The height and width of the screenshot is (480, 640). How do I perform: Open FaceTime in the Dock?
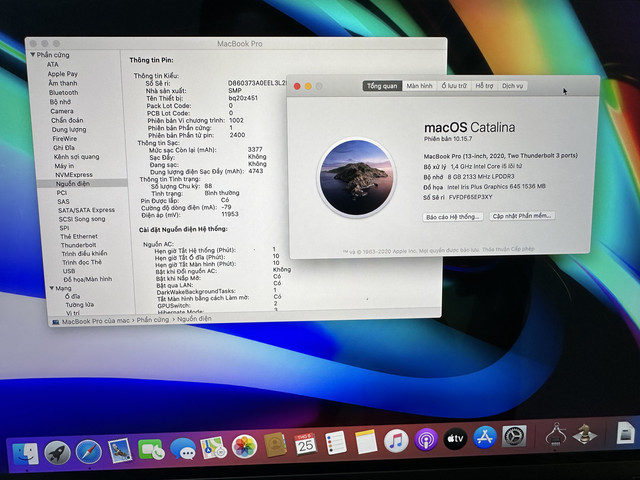(151, 449)
